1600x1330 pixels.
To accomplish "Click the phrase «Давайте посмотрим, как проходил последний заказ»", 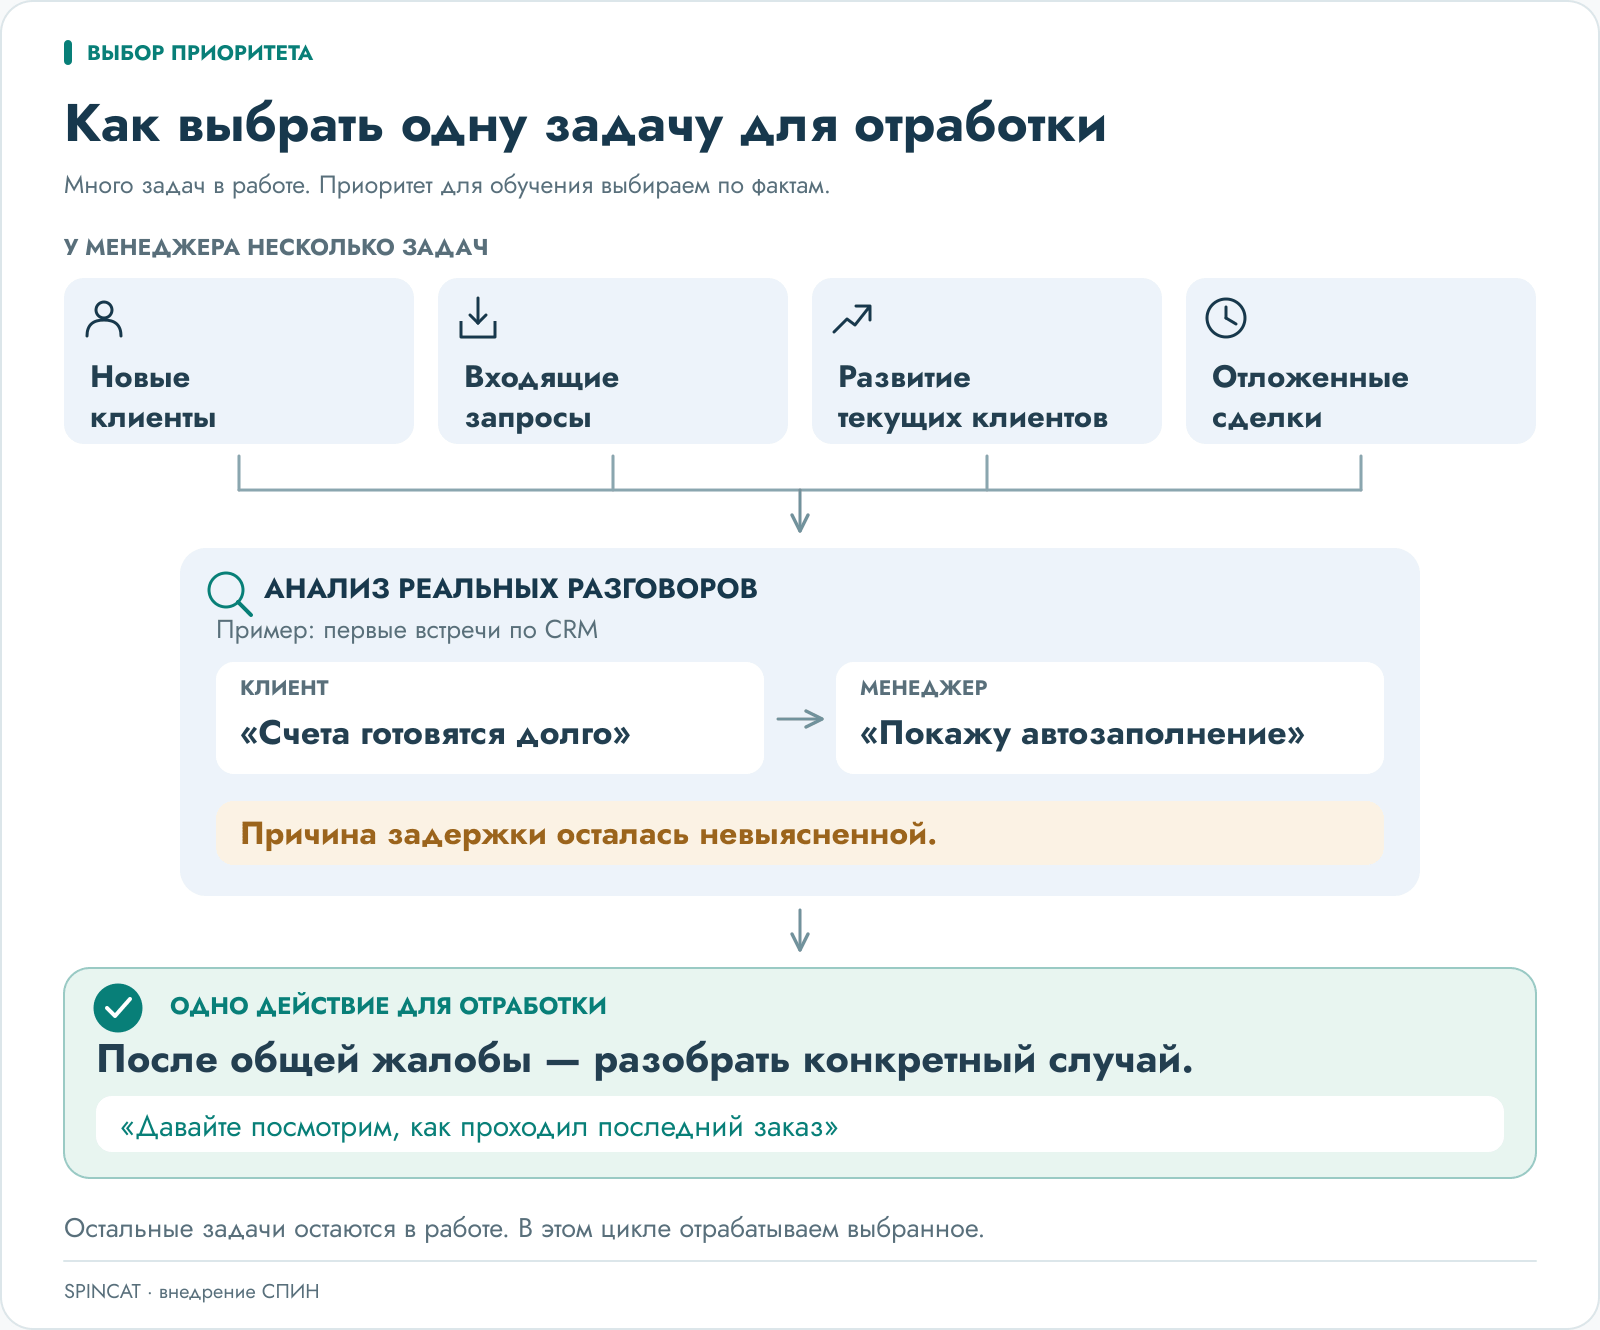I will [479, 1127].
